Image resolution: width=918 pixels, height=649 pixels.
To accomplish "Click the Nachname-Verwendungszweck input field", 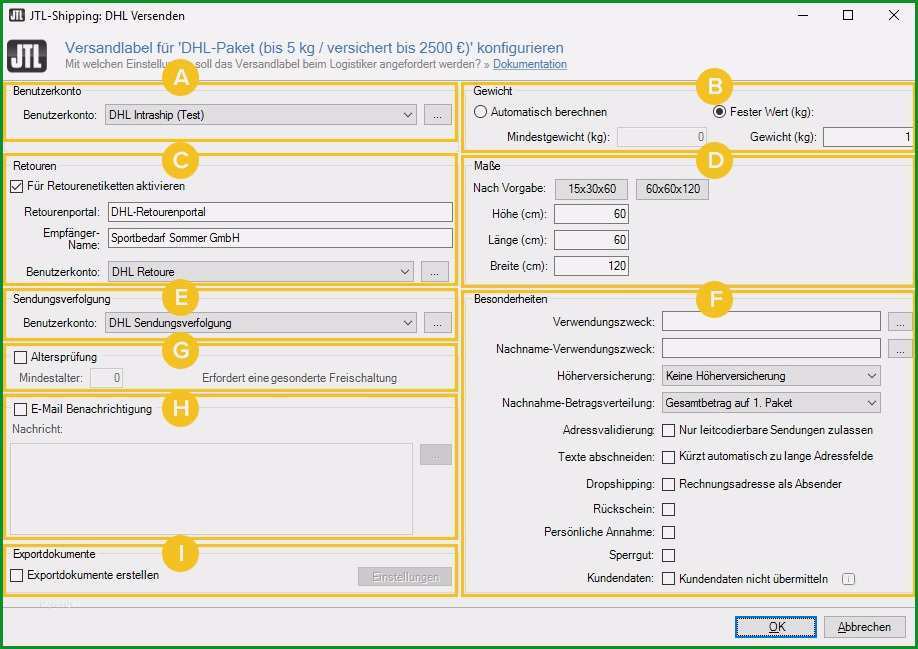I will pos(771,348).
